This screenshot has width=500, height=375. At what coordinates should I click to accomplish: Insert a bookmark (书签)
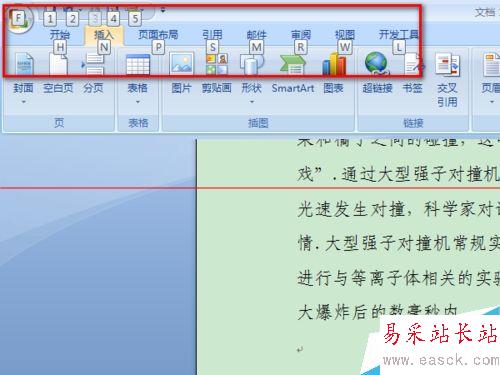pyautogui.click(x=413, y=73)
